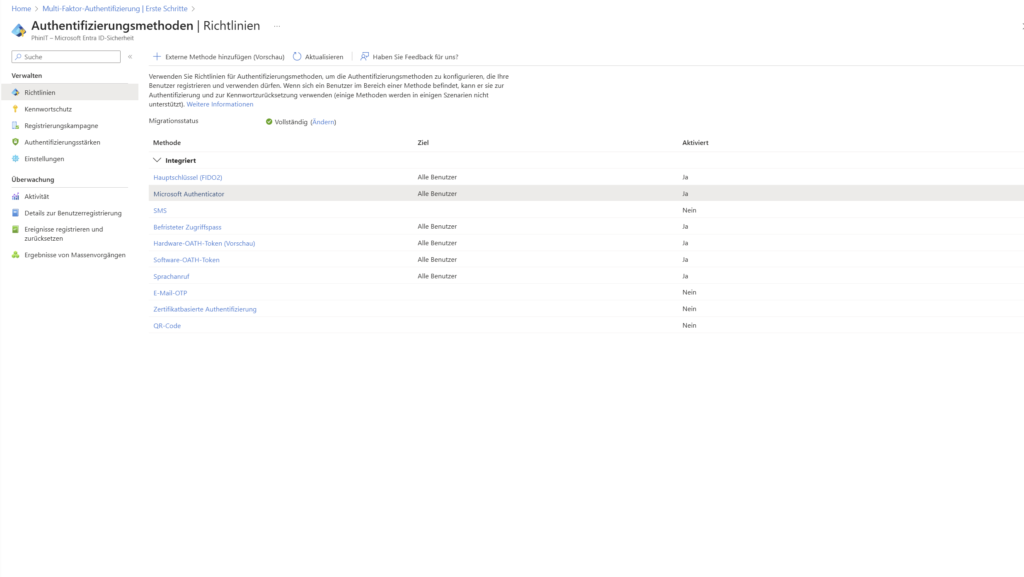This screenshot has height=577, width=1024.
Task: Open Details zur Benutzerregistrierung menu item
Action: (x=72, y=213)
